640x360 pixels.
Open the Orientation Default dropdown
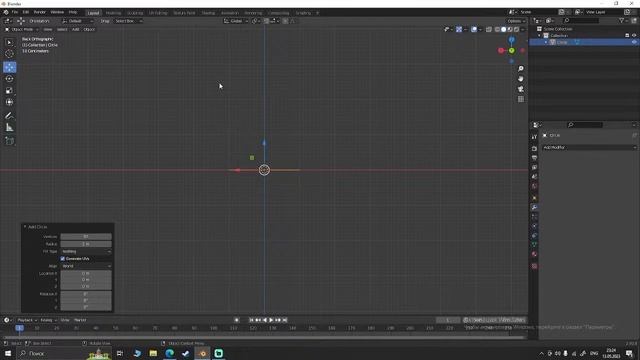click(x=78, y=21)
